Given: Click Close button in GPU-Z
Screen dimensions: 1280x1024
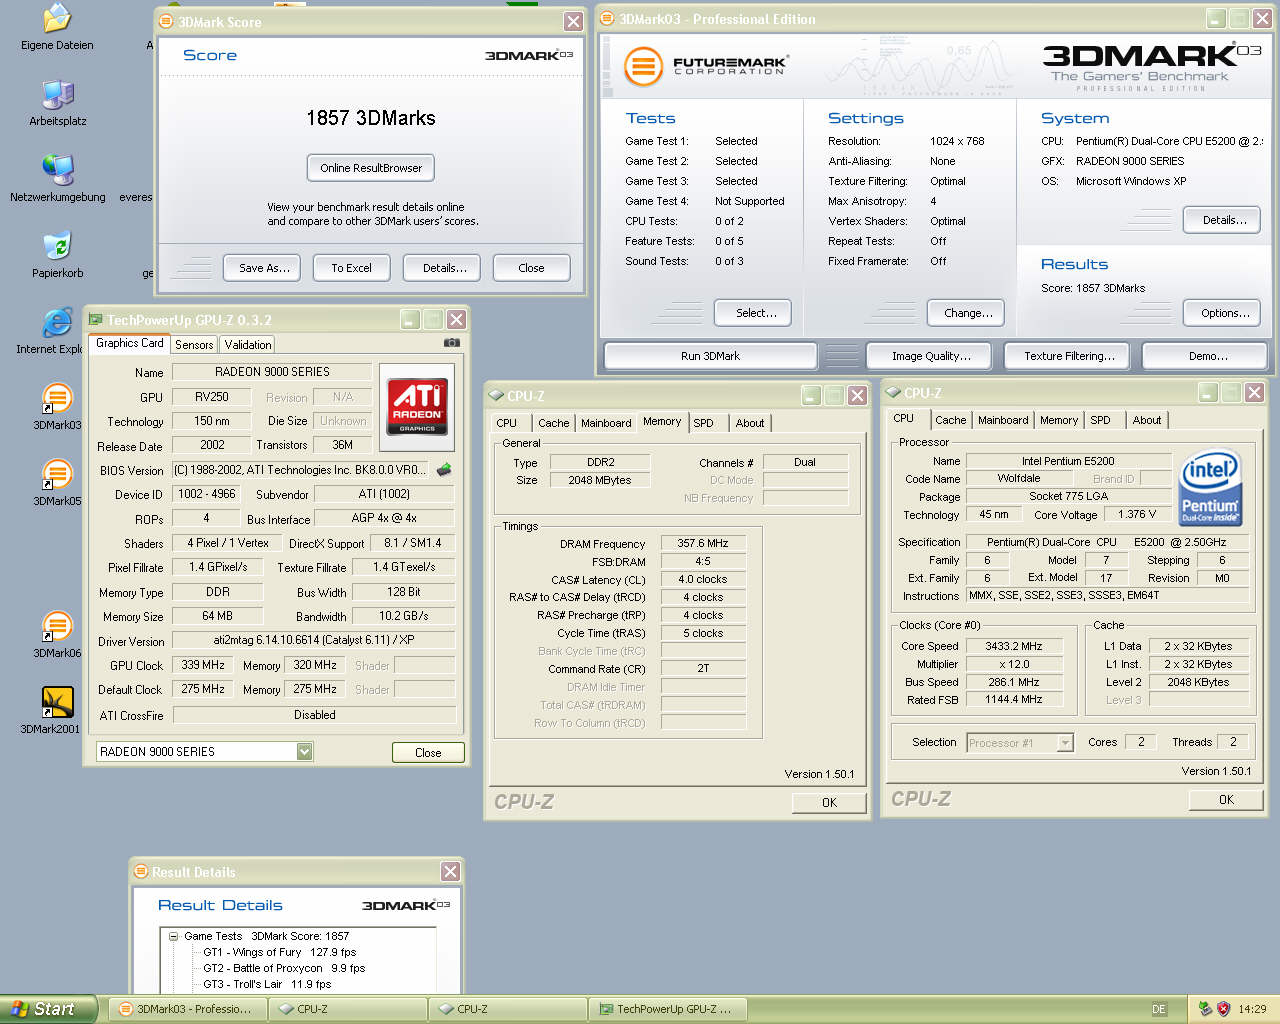Looking at the screenshot, I should pyautogui.click(x=428, y=753).
